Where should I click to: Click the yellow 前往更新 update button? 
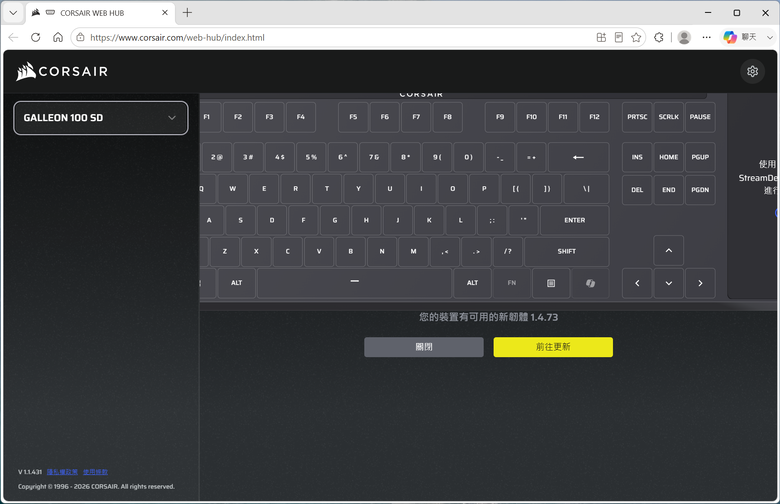pyautogui.click(x=553, y=347)
